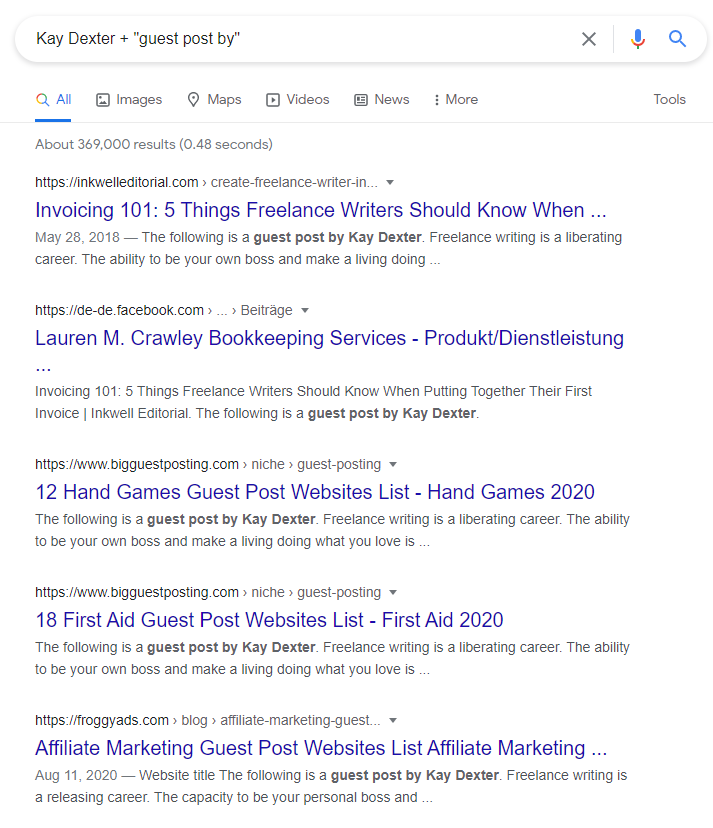Open dropdown arrow for Hand Games result URL
Image resolution: width=713 pixels, height=828 pixels.
pos(393,465)
